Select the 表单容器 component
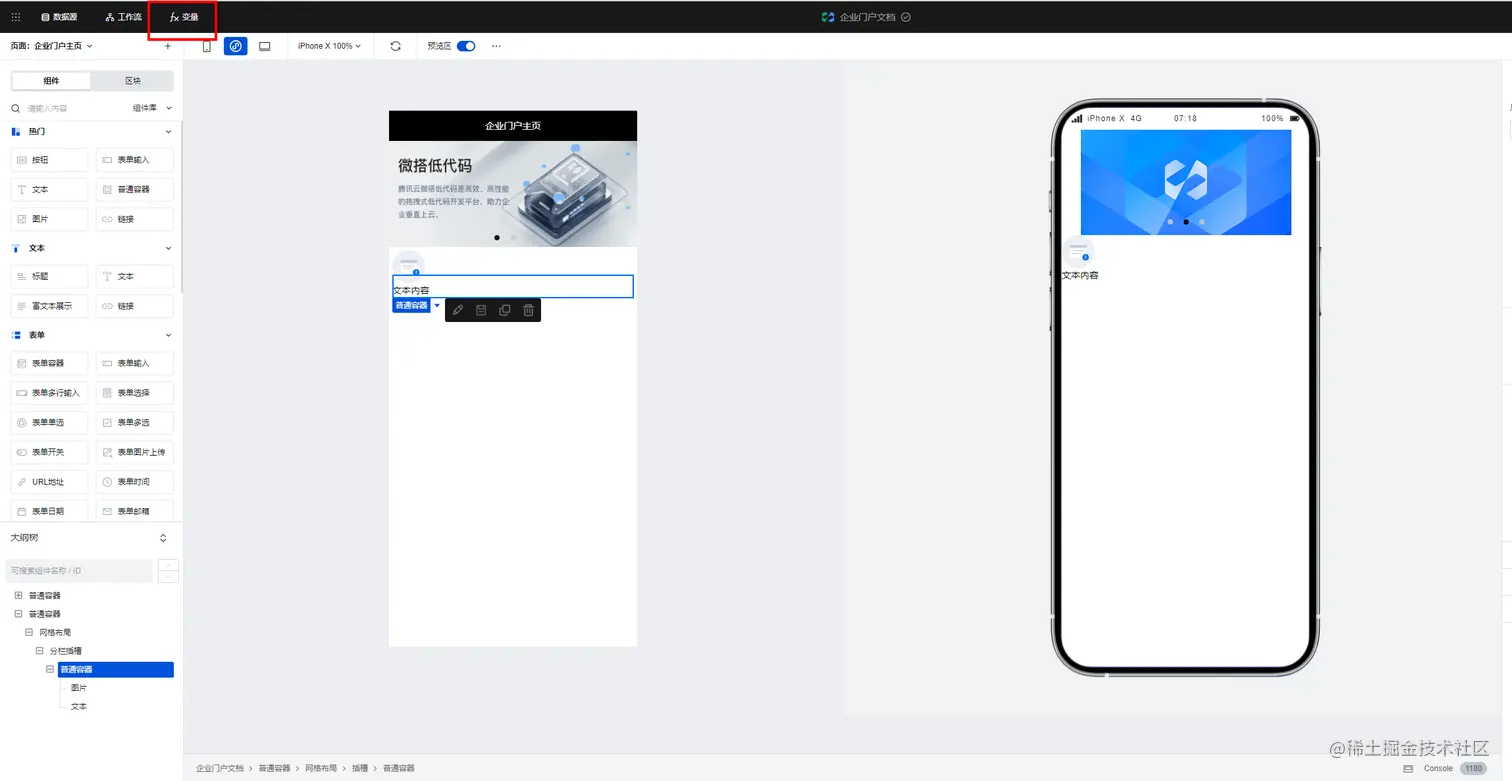This screenshot has height=781, width=1512. (x=49, y=363)
